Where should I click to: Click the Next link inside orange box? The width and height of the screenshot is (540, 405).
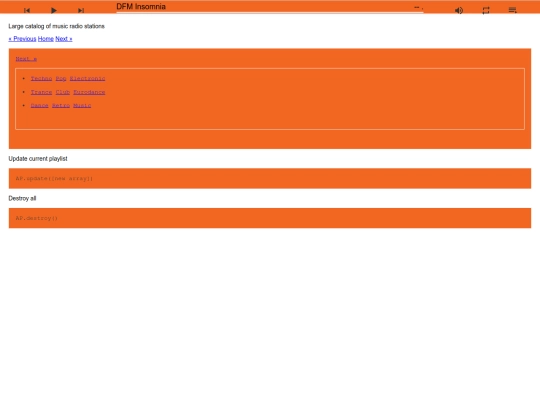pyautogui.click(x=26, y=59)
